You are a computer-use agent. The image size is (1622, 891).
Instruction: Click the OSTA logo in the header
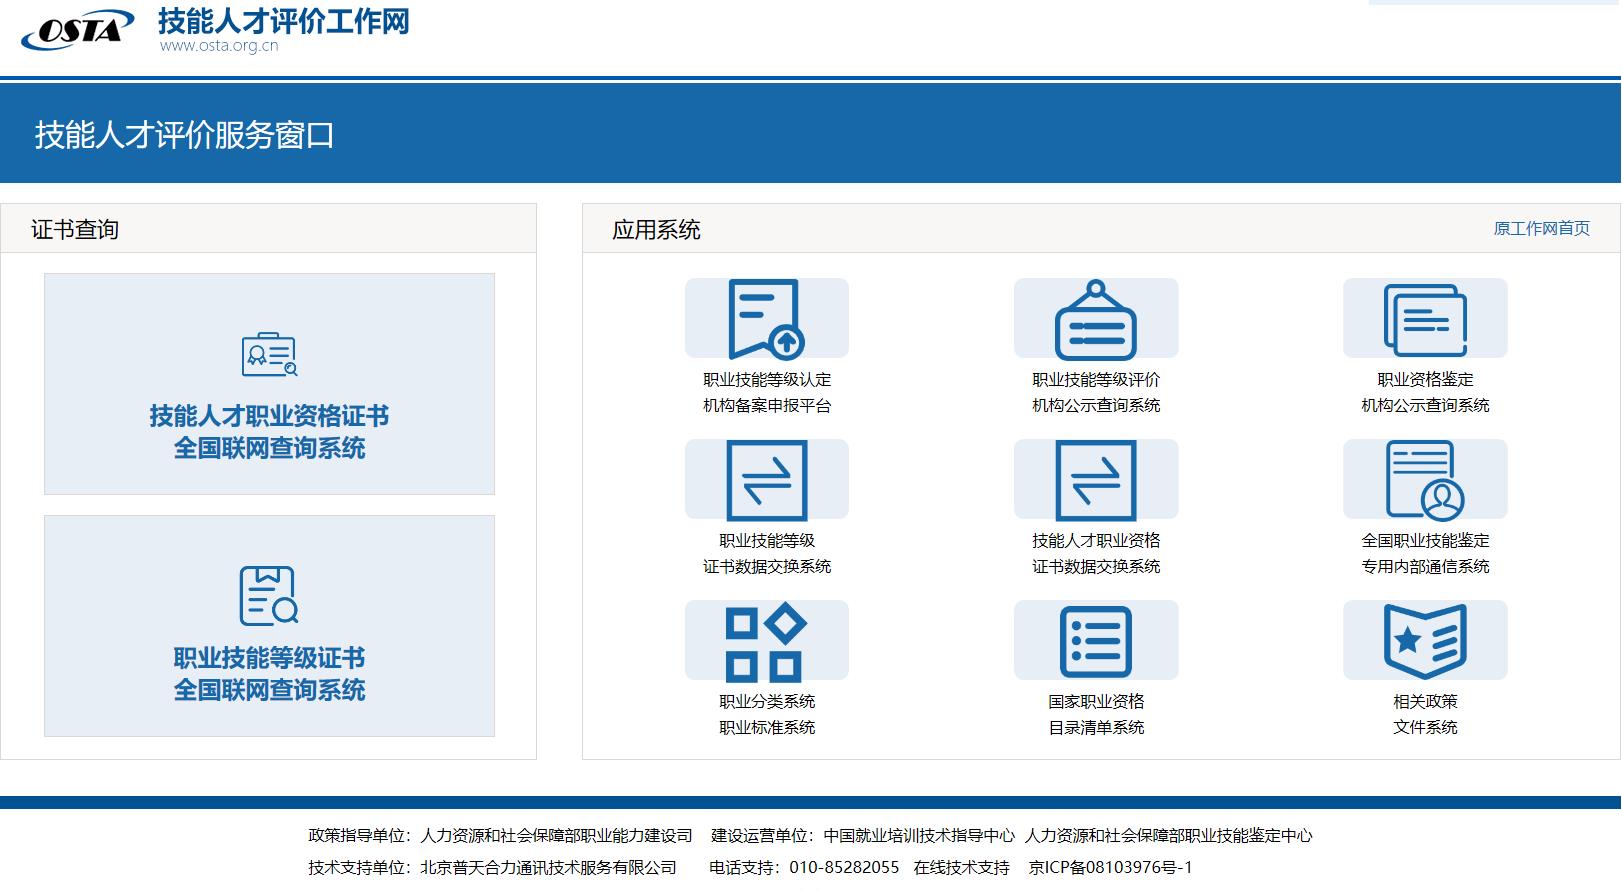tap(77, 29)
